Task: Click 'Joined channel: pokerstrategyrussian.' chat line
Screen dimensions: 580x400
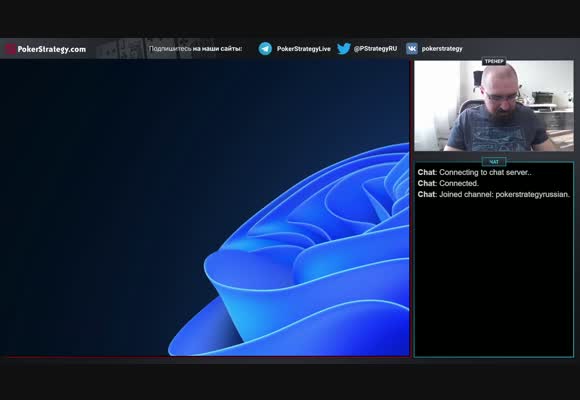Action: [x=494, y=195]
